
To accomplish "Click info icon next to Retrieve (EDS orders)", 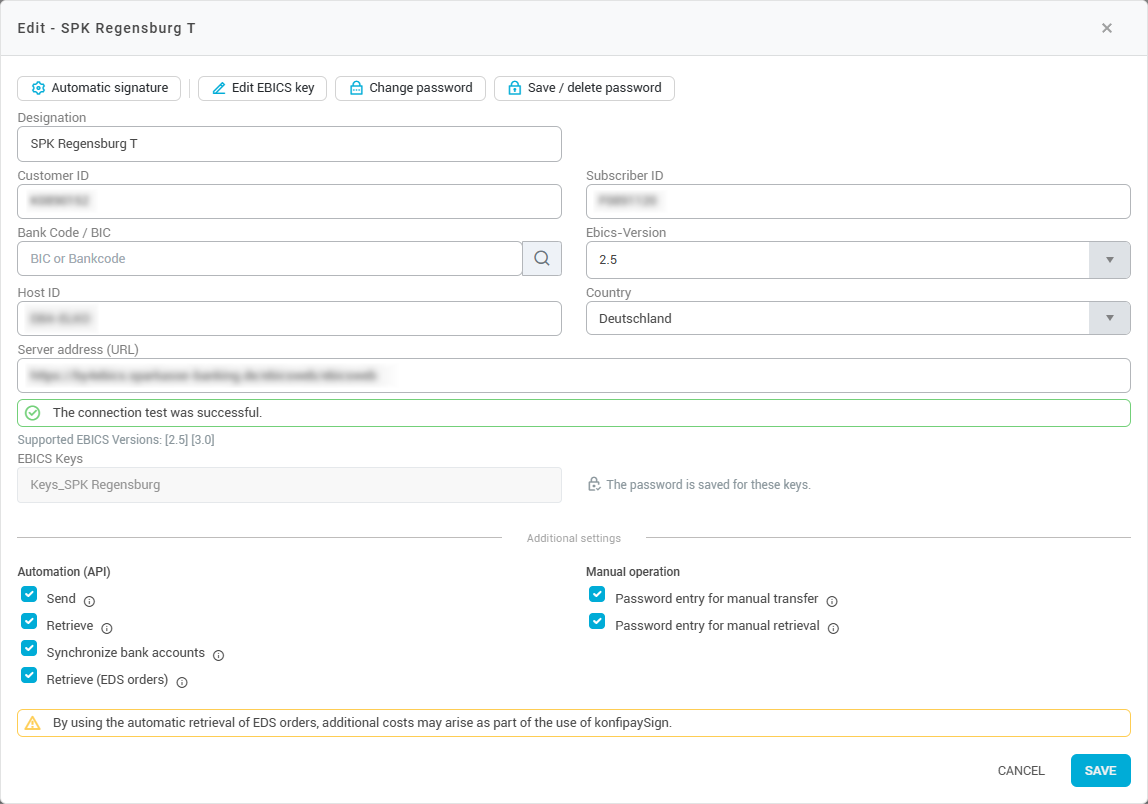I will [x=182, y=682].
